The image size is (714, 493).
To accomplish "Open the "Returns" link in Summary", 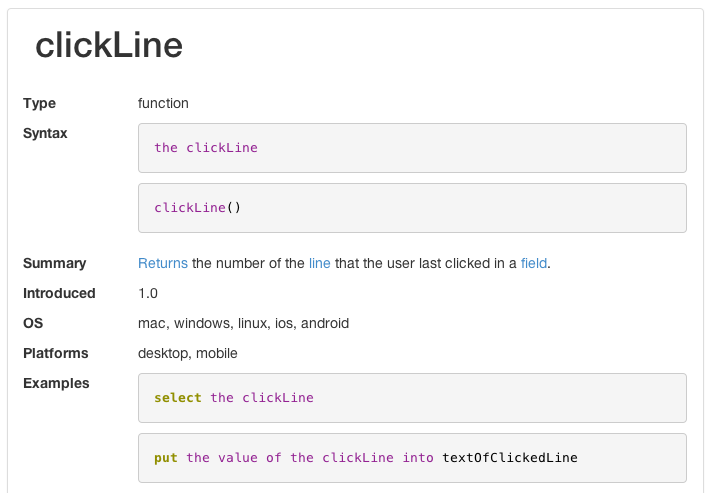I will pyautogui.click(x=162, y=263).
